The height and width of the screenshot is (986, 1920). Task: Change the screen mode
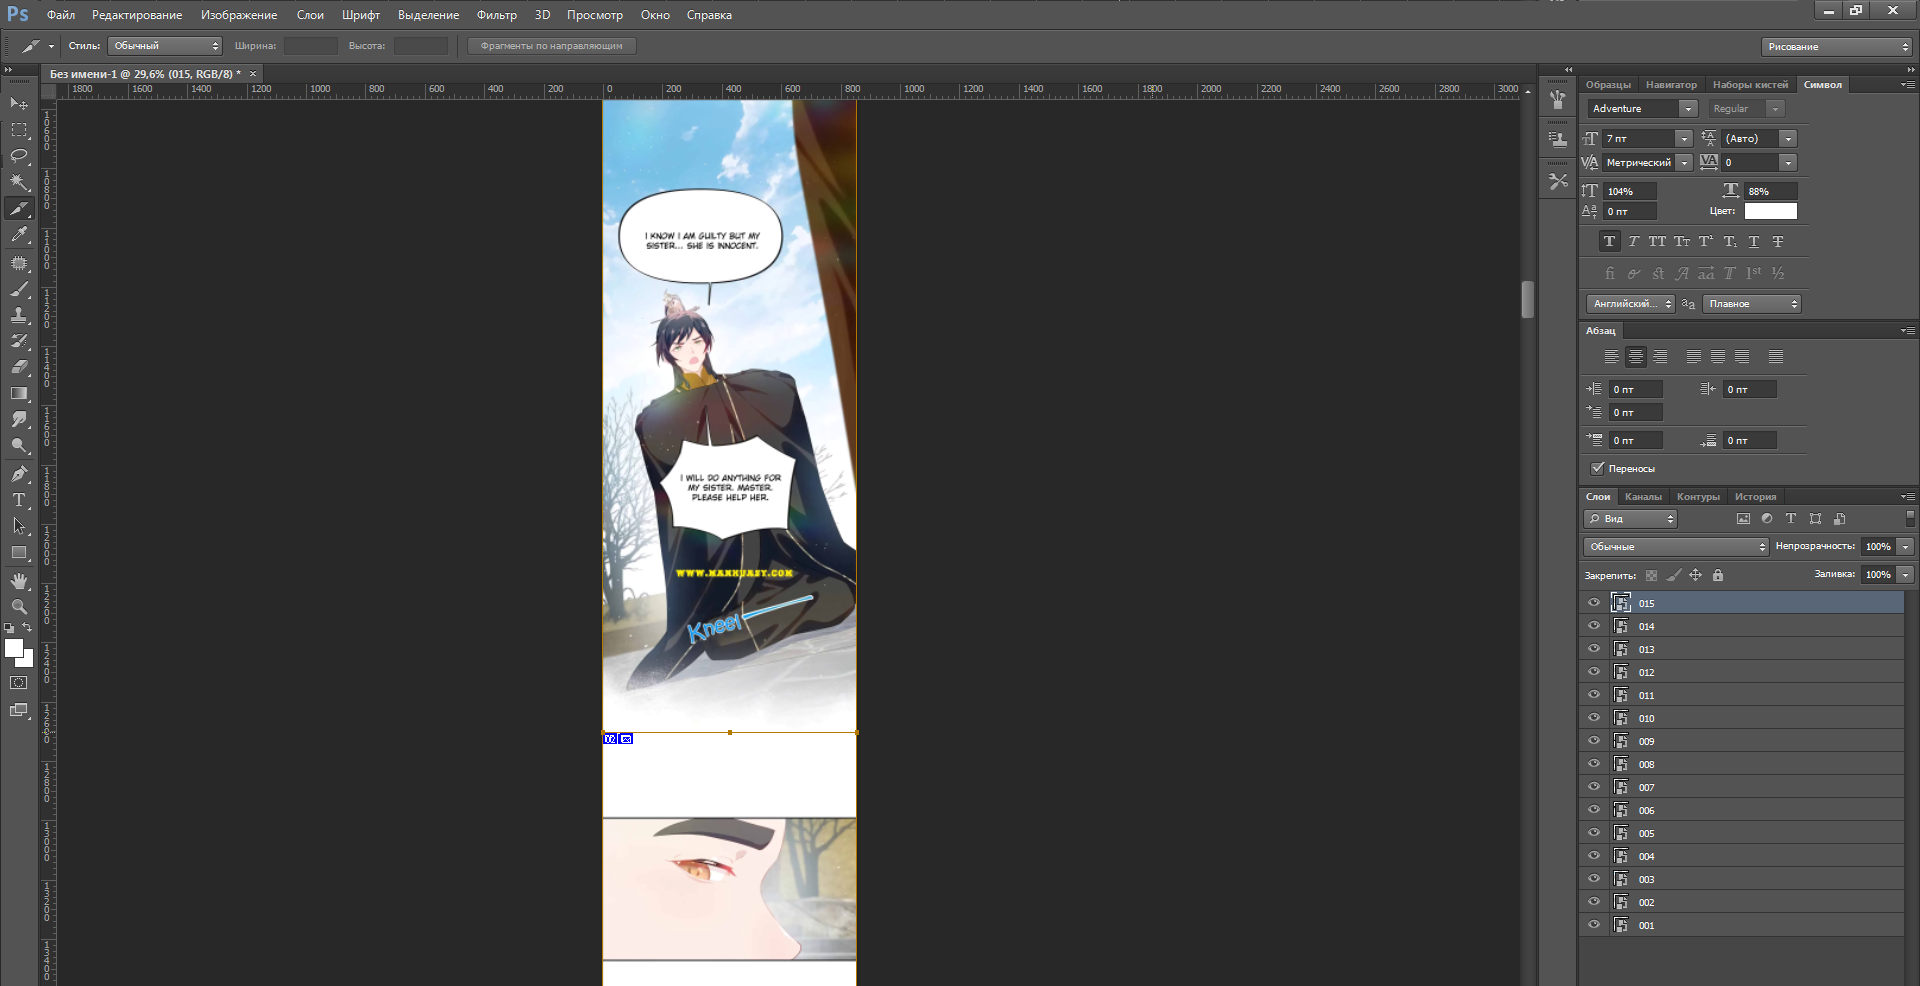(x=19, y=710)
